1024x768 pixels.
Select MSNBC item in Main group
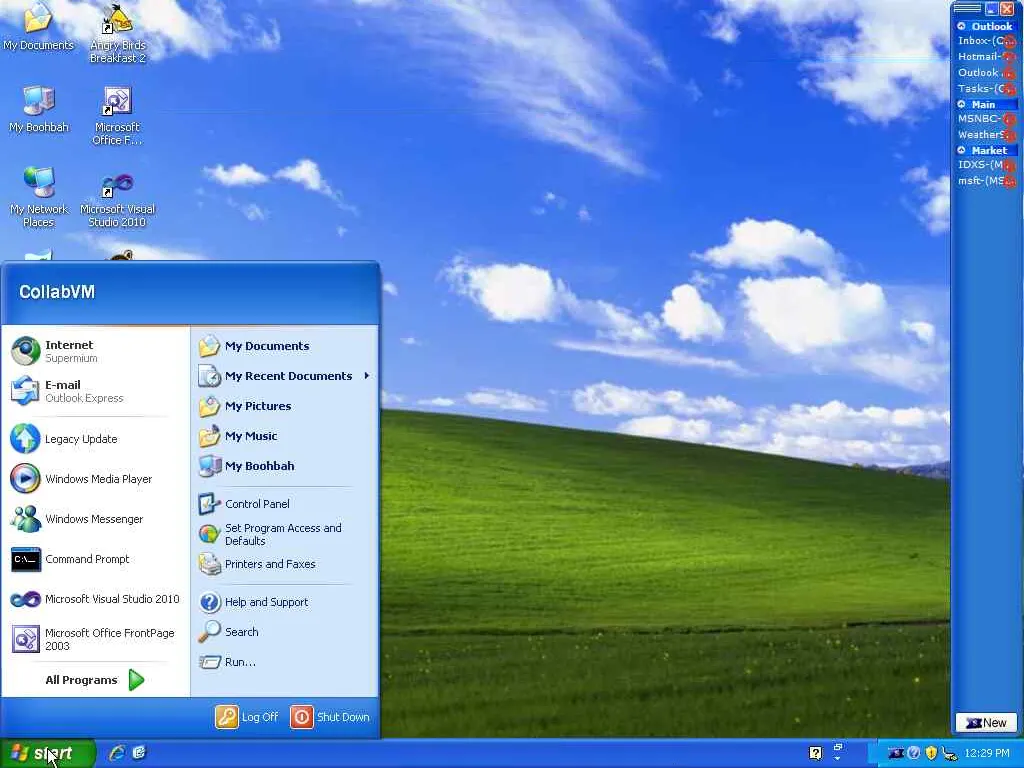pyautogui.click(x=986, y=119)
